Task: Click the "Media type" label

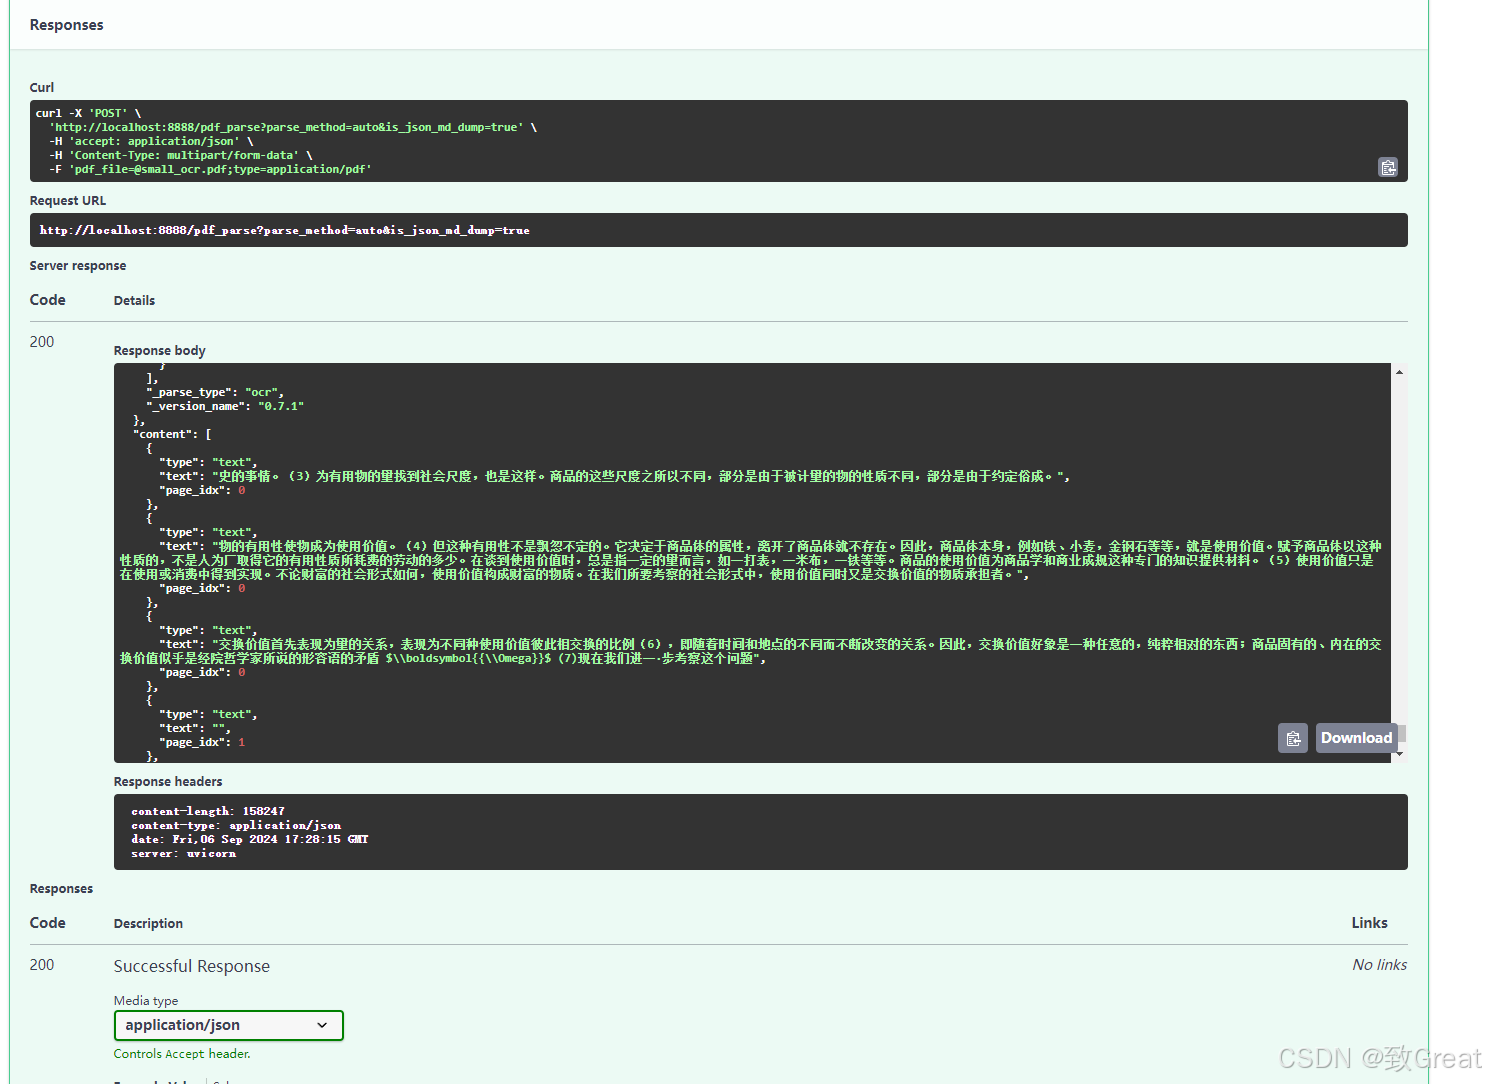Action: (146, 1001)
